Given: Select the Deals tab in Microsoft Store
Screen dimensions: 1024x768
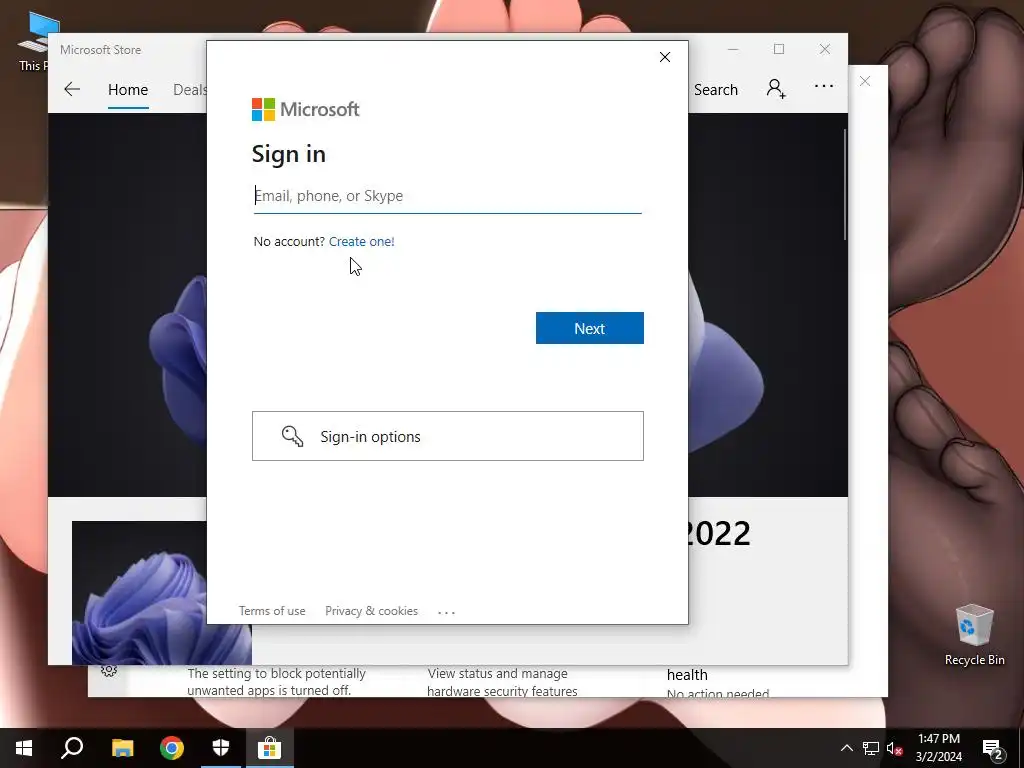Looking at the screenshot, I should [x=189, y=89].
